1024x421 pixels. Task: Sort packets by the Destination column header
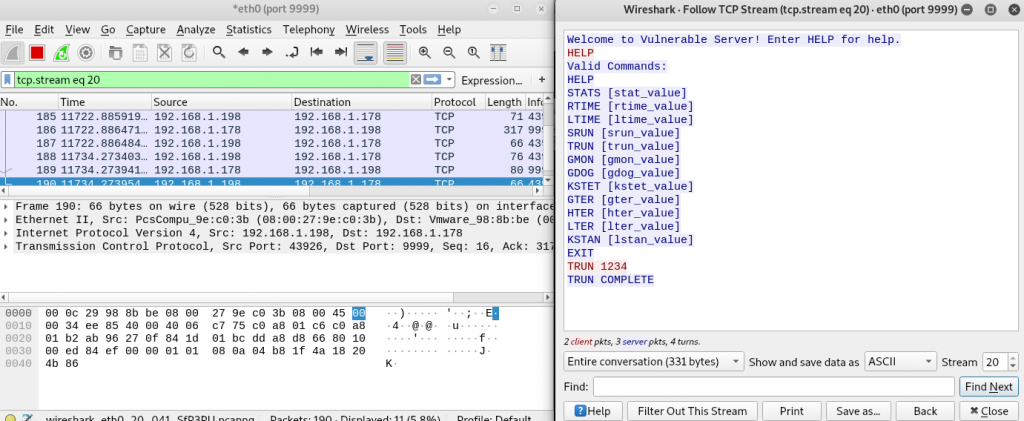point(361,102)
